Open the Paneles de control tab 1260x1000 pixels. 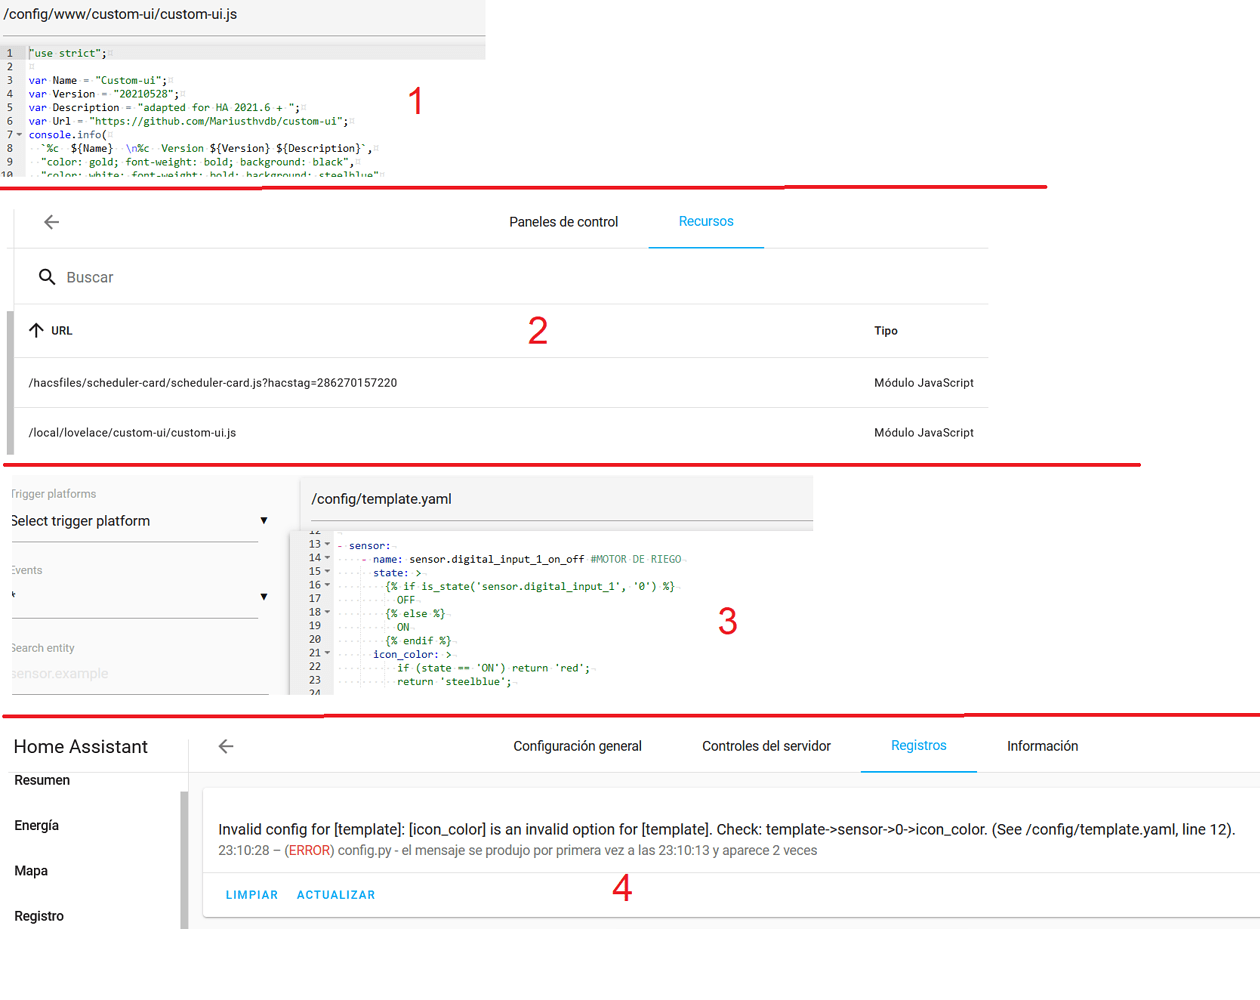563,222
